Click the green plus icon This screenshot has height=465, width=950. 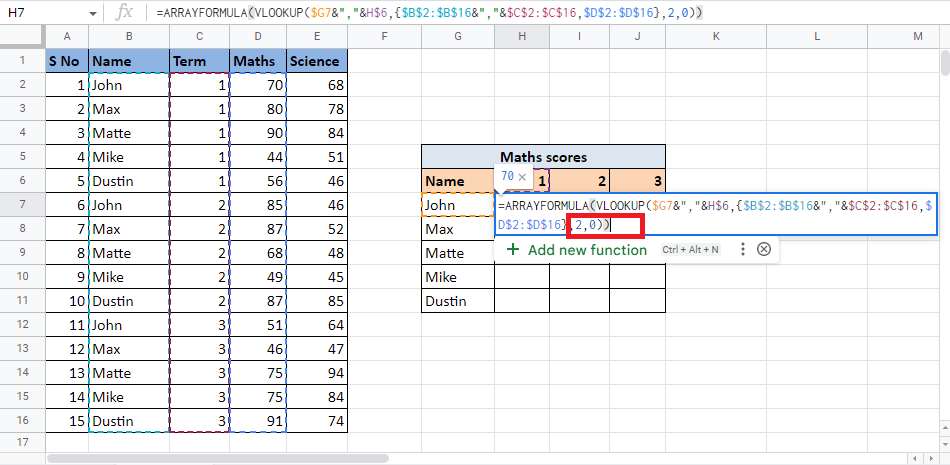[x=513, y=250]
